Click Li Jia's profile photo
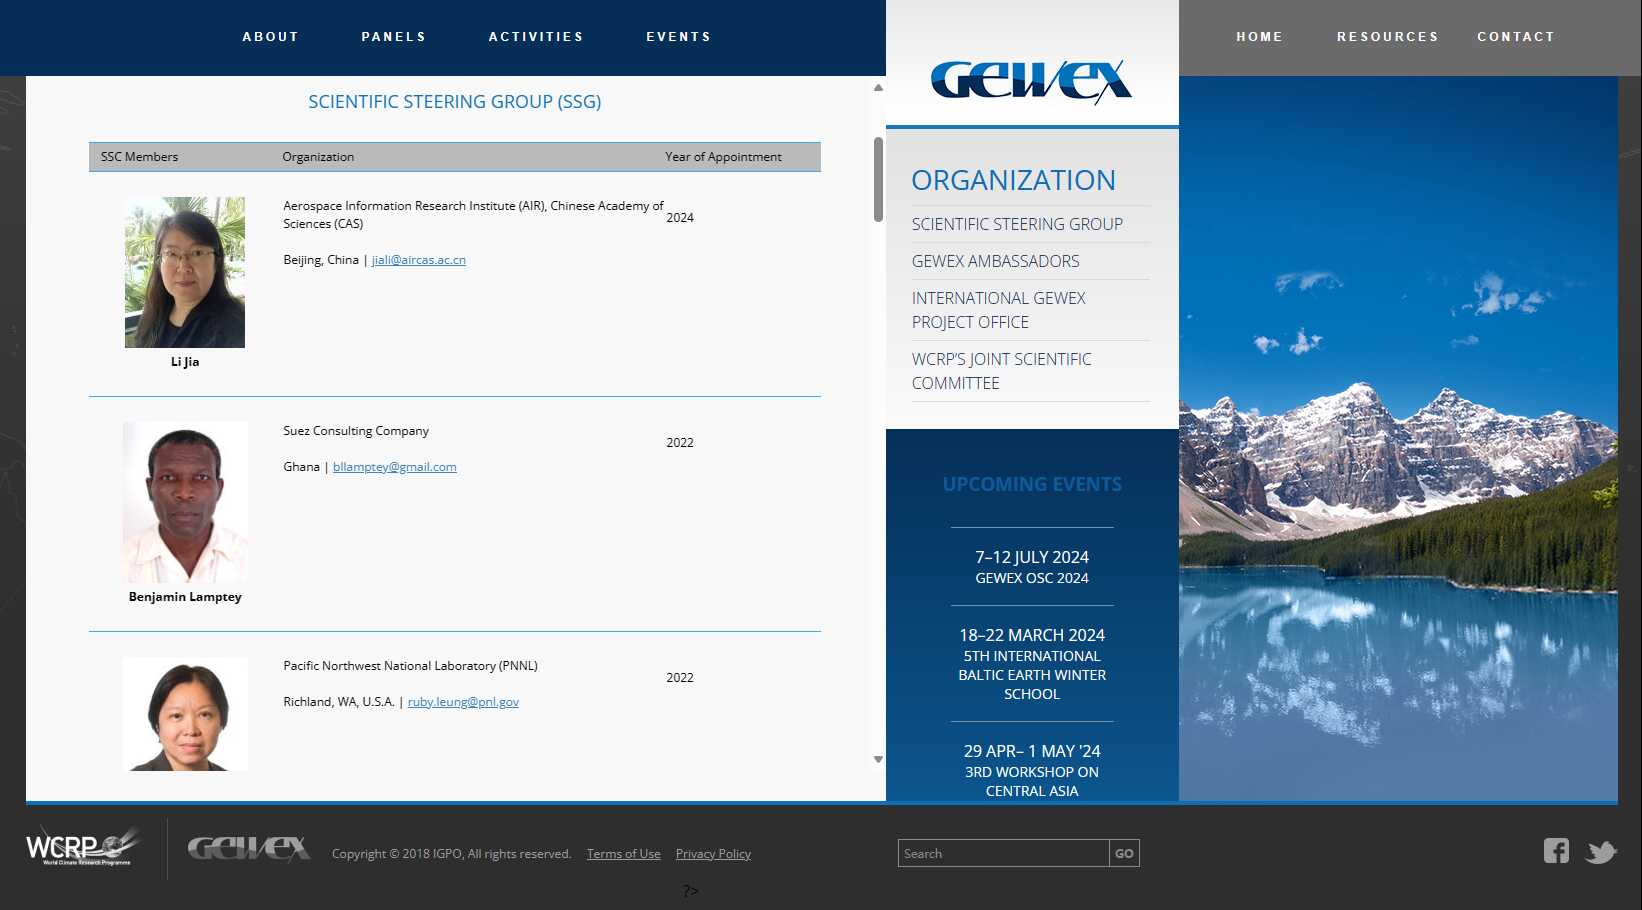 coord(185,272)
